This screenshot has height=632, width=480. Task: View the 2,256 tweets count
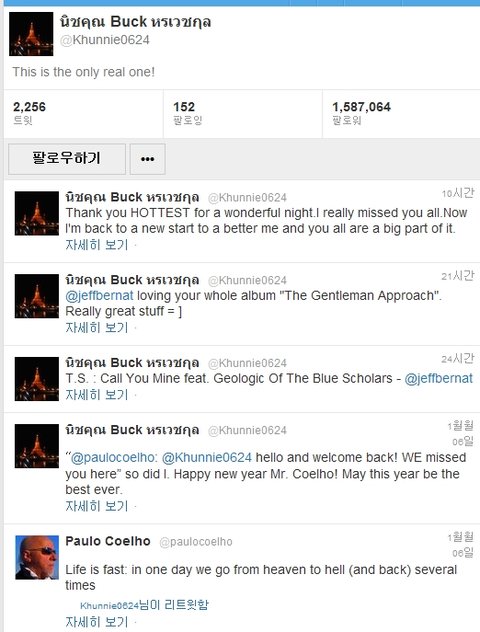tap(29, 113)
